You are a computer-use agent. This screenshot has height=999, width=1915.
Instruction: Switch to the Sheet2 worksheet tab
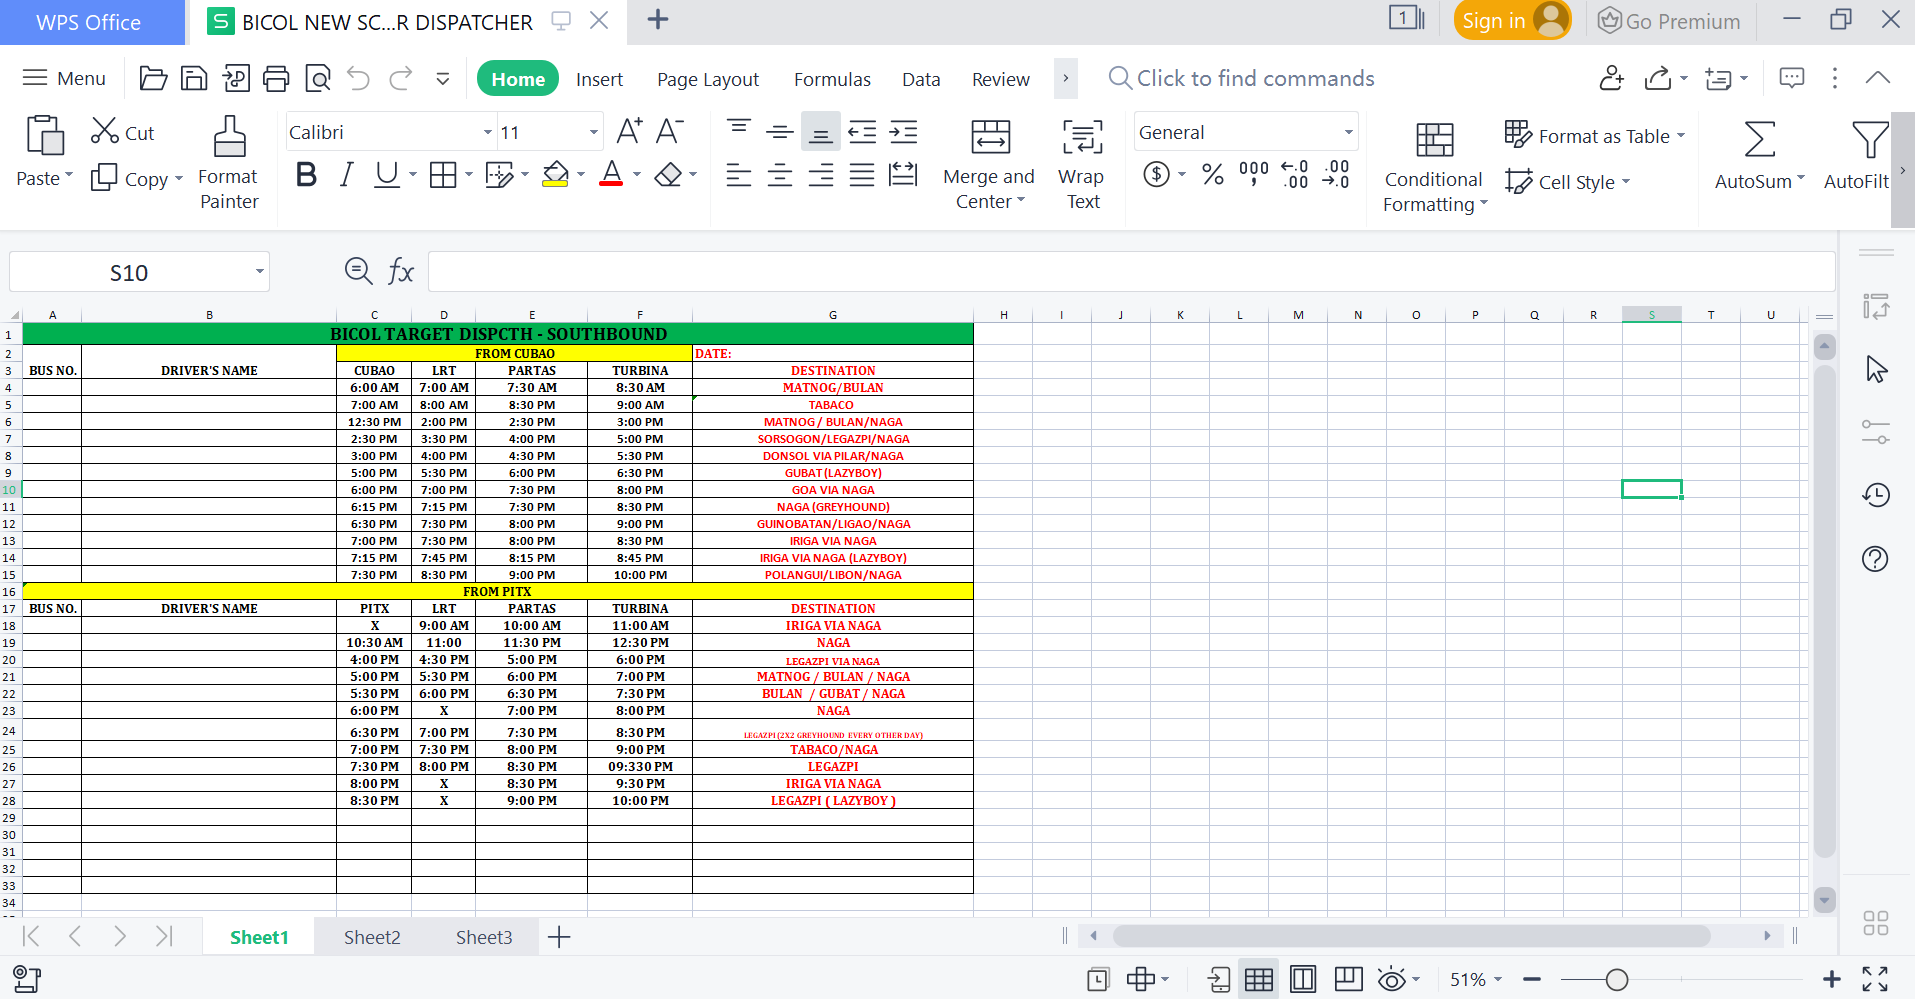tap(372, 937)
